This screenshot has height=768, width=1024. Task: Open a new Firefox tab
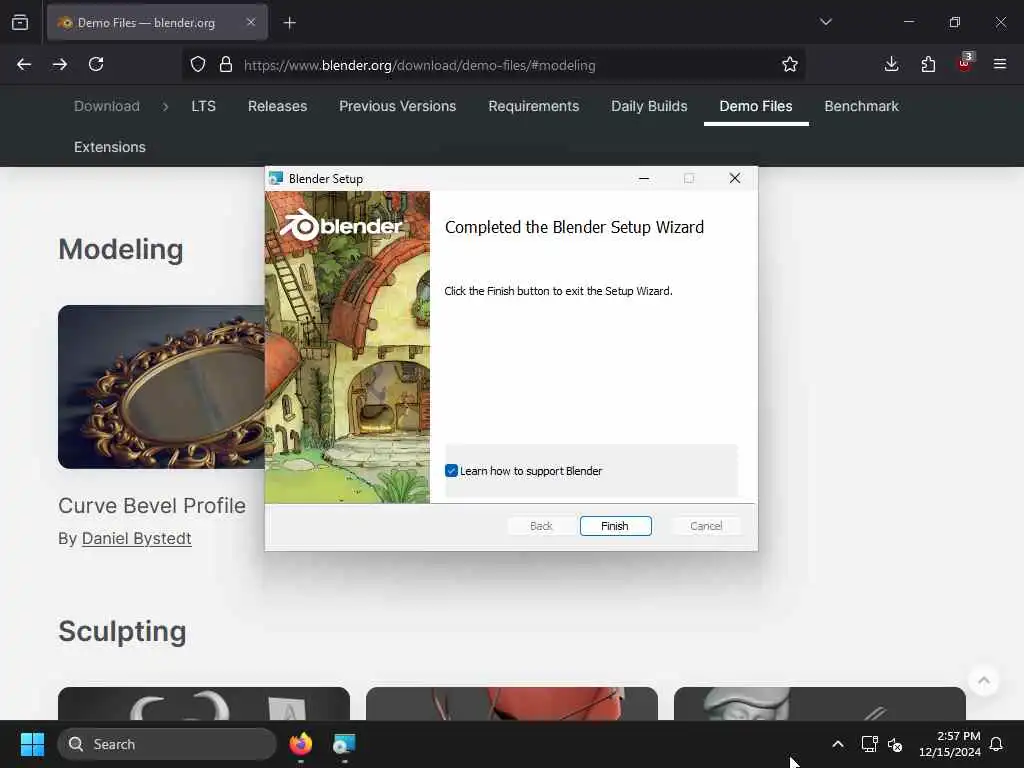pos(290,23)
